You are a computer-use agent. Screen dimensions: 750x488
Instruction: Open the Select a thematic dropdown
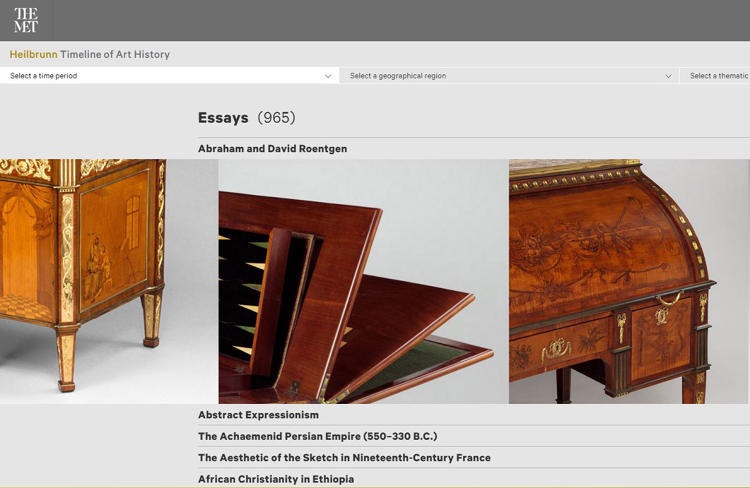(715, 76)
